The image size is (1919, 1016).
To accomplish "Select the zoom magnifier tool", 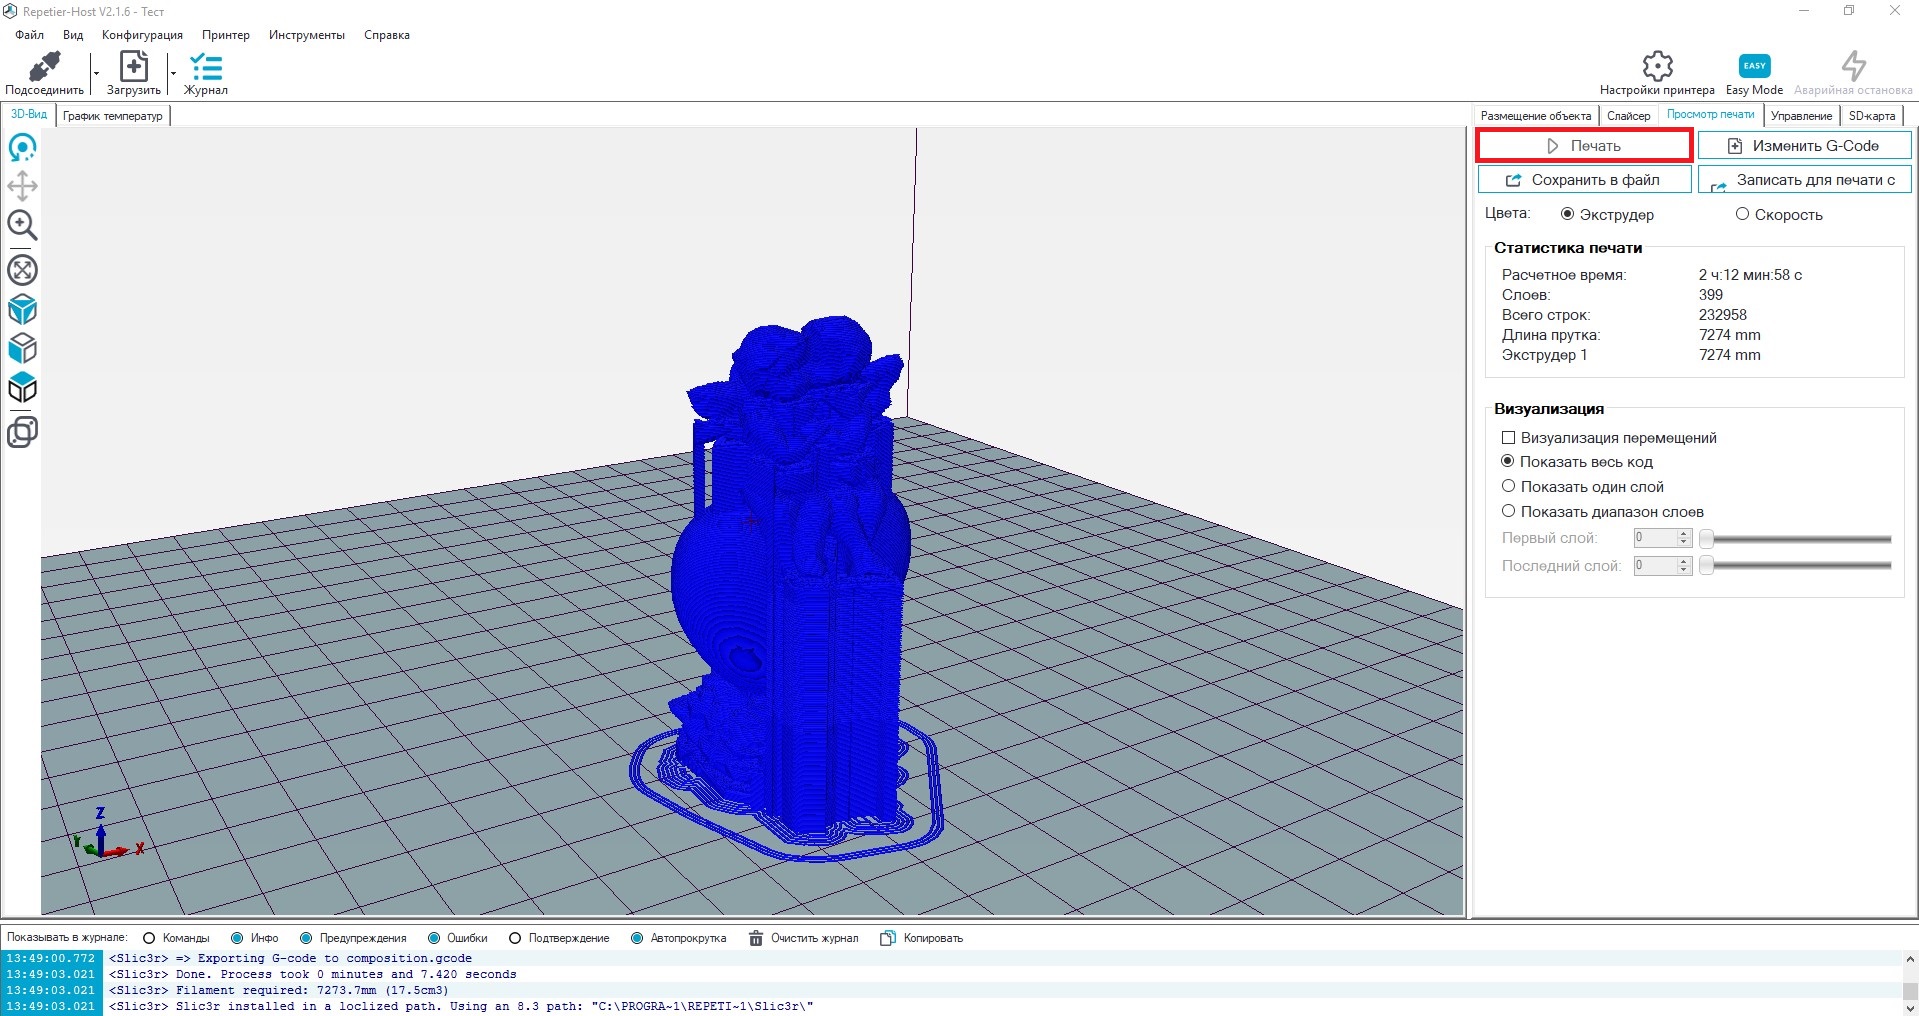I will click(22, 225).
